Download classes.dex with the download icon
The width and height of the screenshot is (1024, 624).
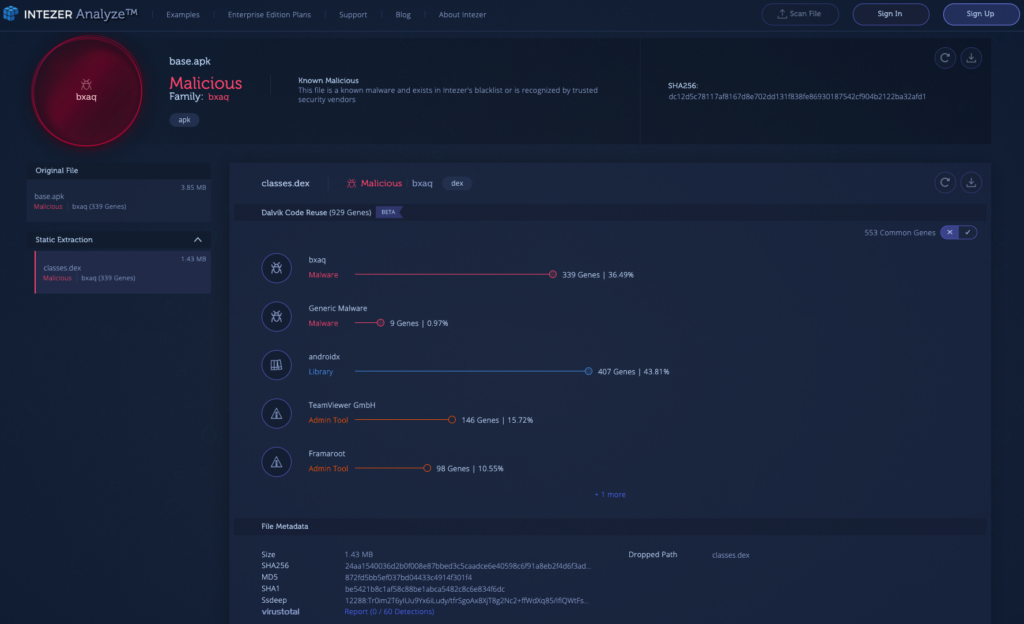(x=971, y=183)
